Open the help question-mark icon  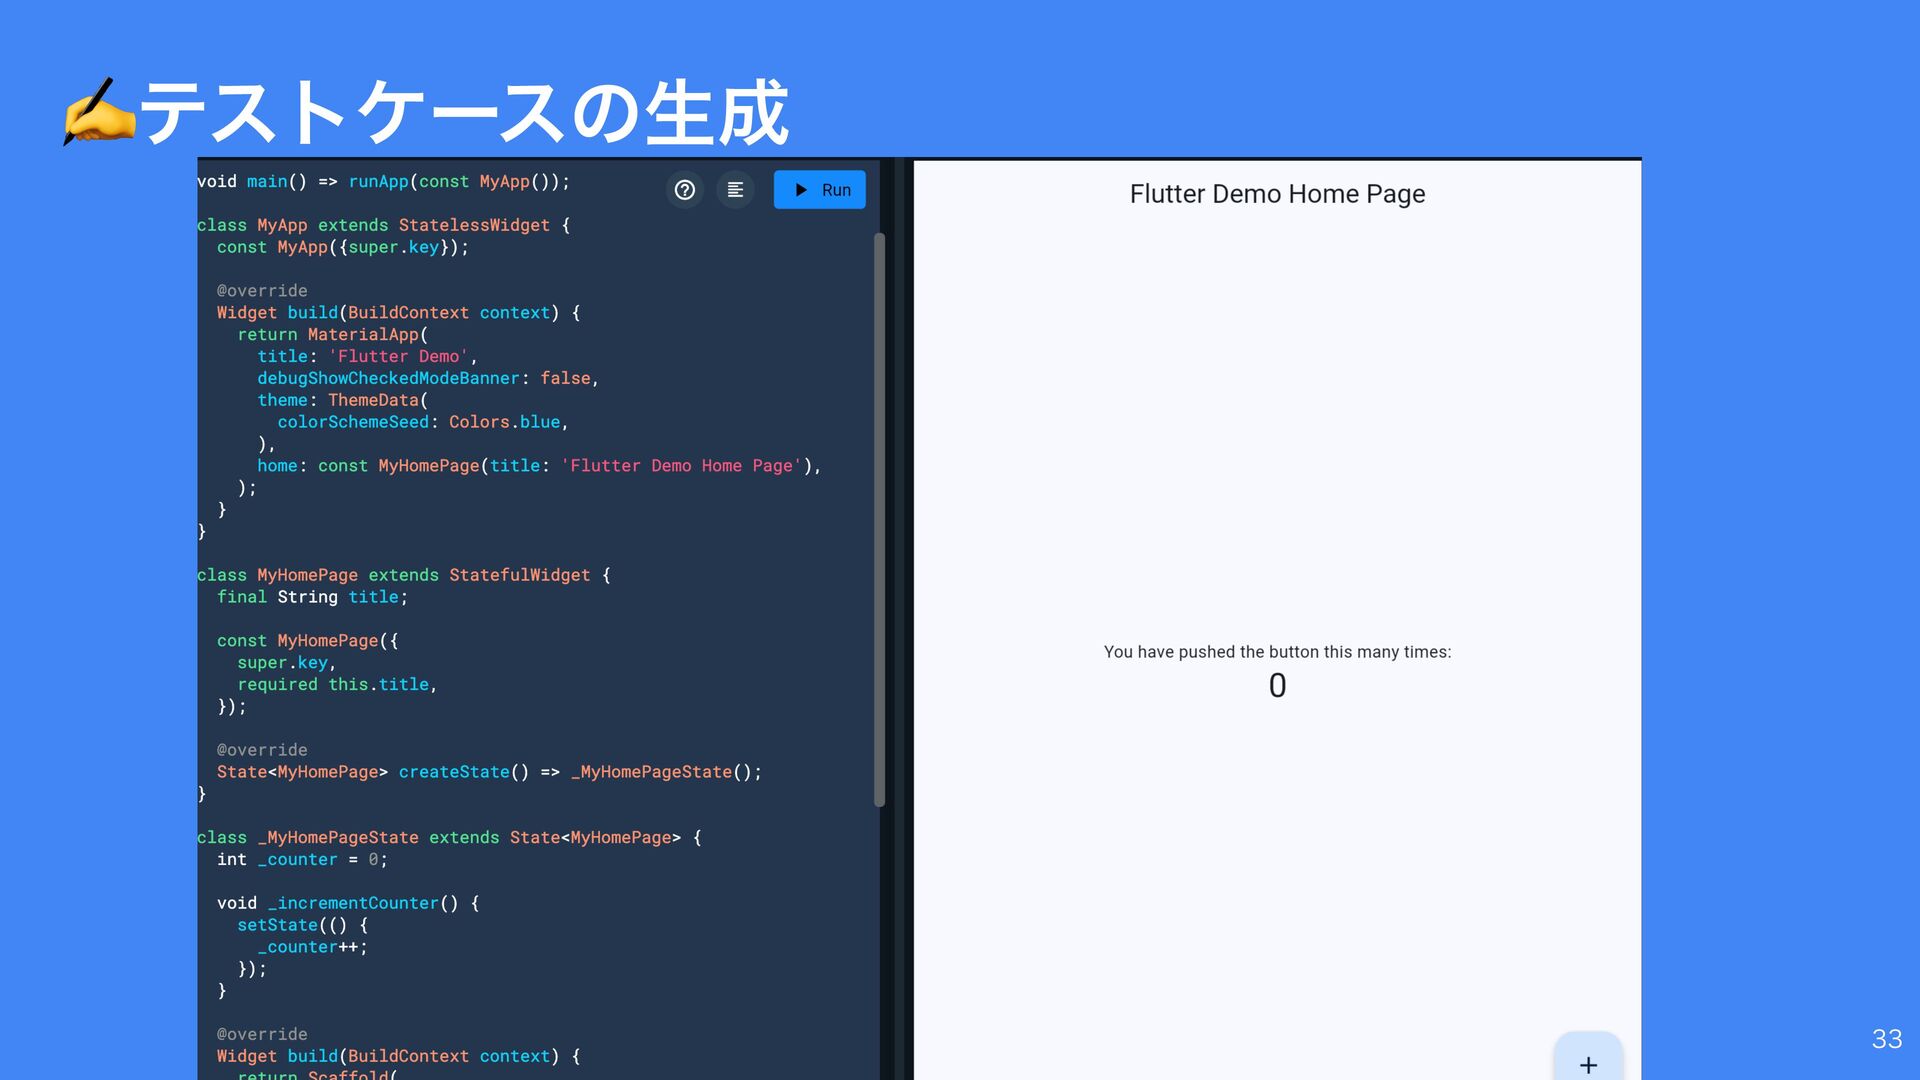tap(685, 190)
